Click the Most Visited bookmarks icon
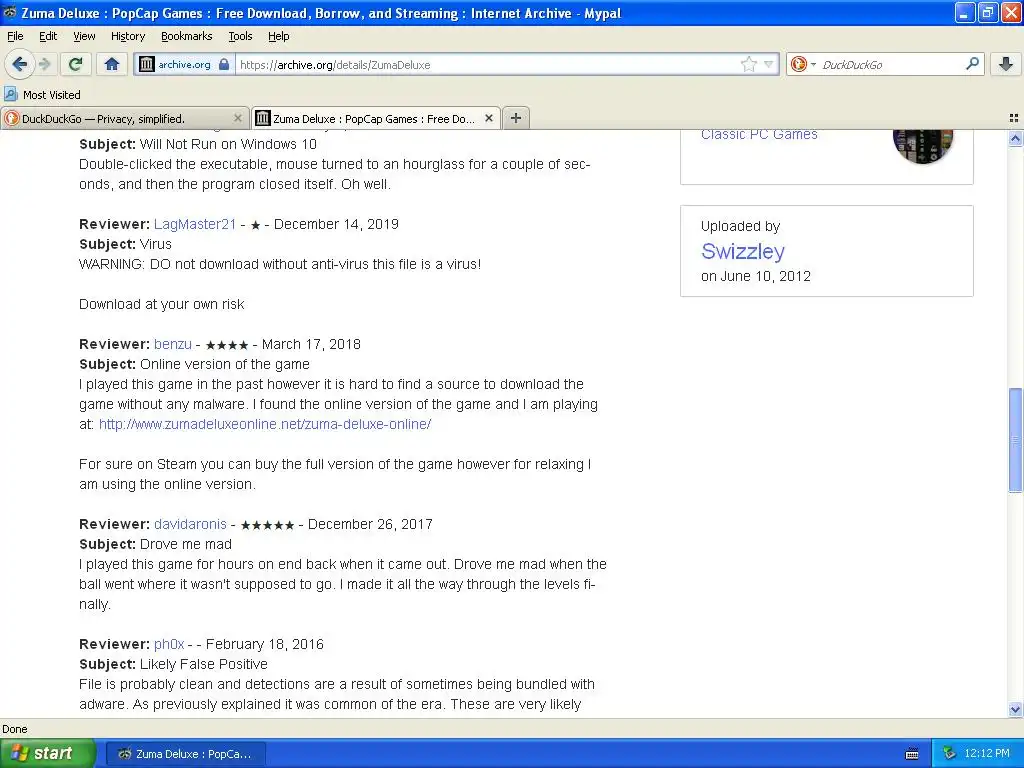The image size is (1024, 768). pos(10,94)
